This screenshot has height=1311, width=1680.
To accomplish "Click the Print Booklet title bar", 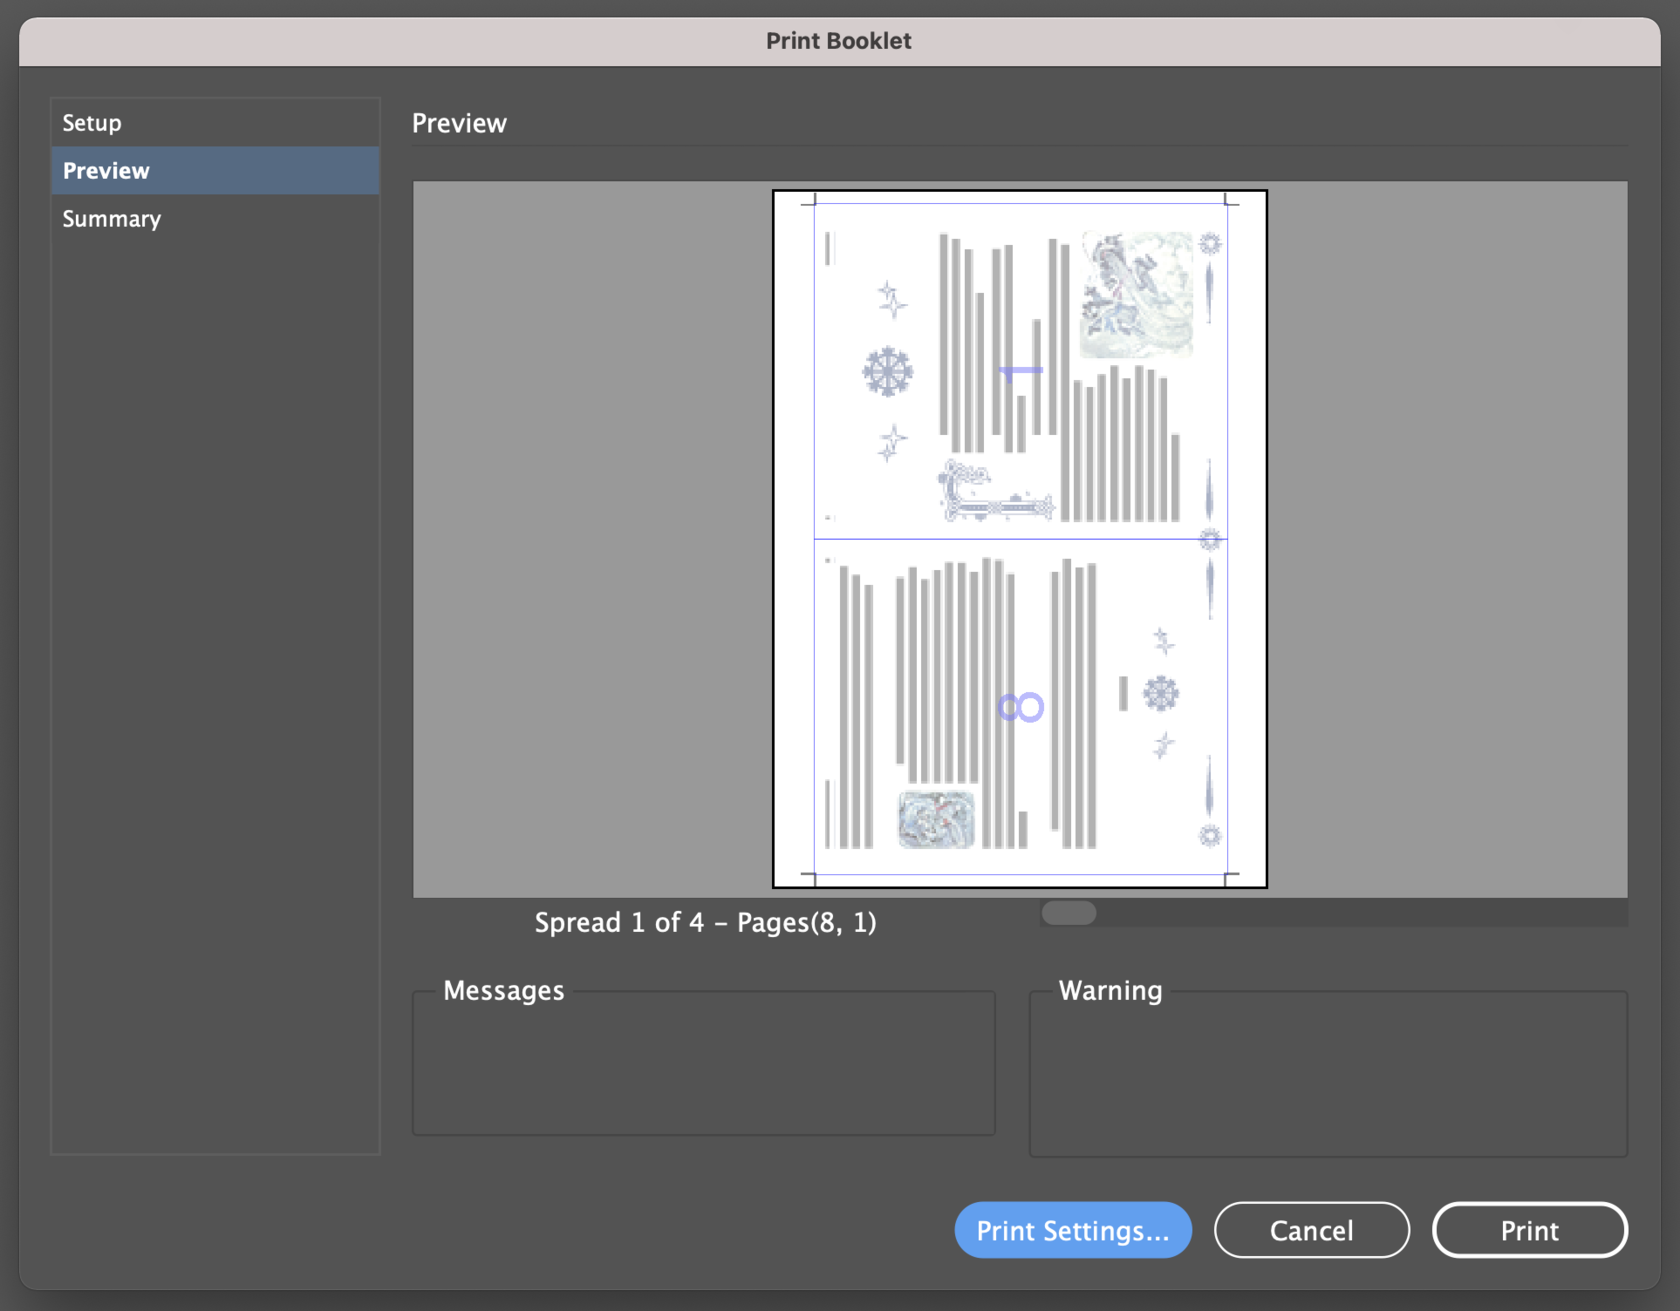I will click(x=838, y=41).
